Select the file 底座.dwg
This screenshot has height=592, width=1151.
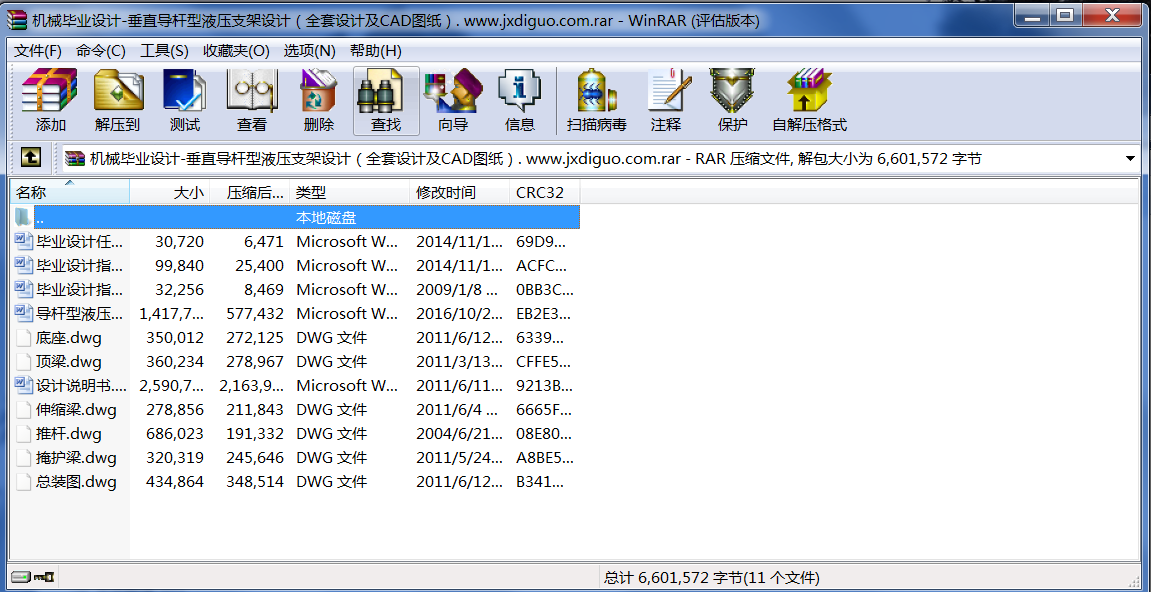[x=296, y=338]
